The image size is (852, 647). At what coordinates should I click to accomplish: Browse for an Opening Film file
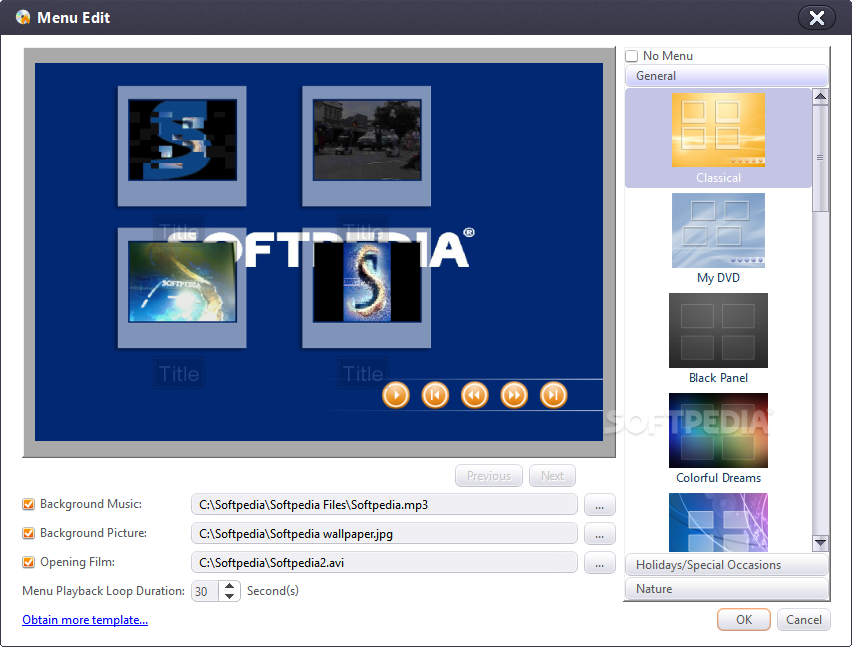pos(599,563)
